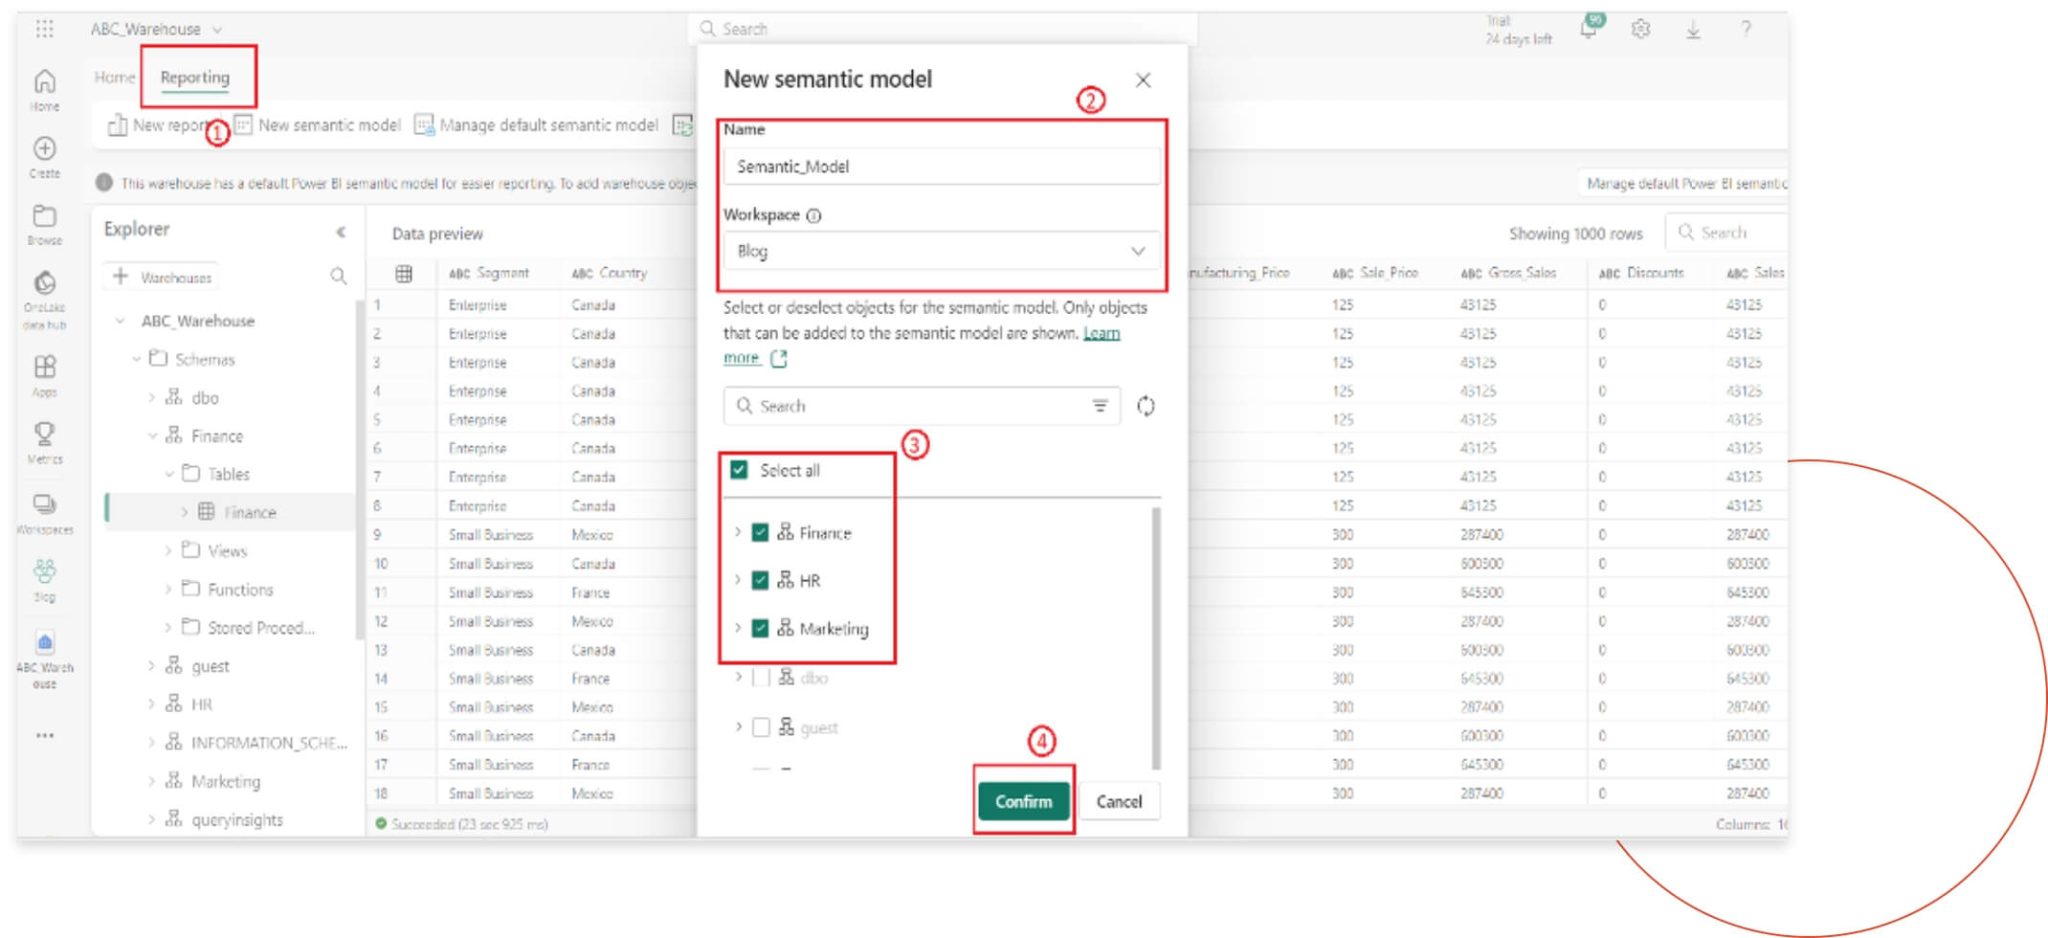The width and height of the screenshot is (2048, 938).
Task: Select Finance table in Explorer tree
Action: click(232, 512)
